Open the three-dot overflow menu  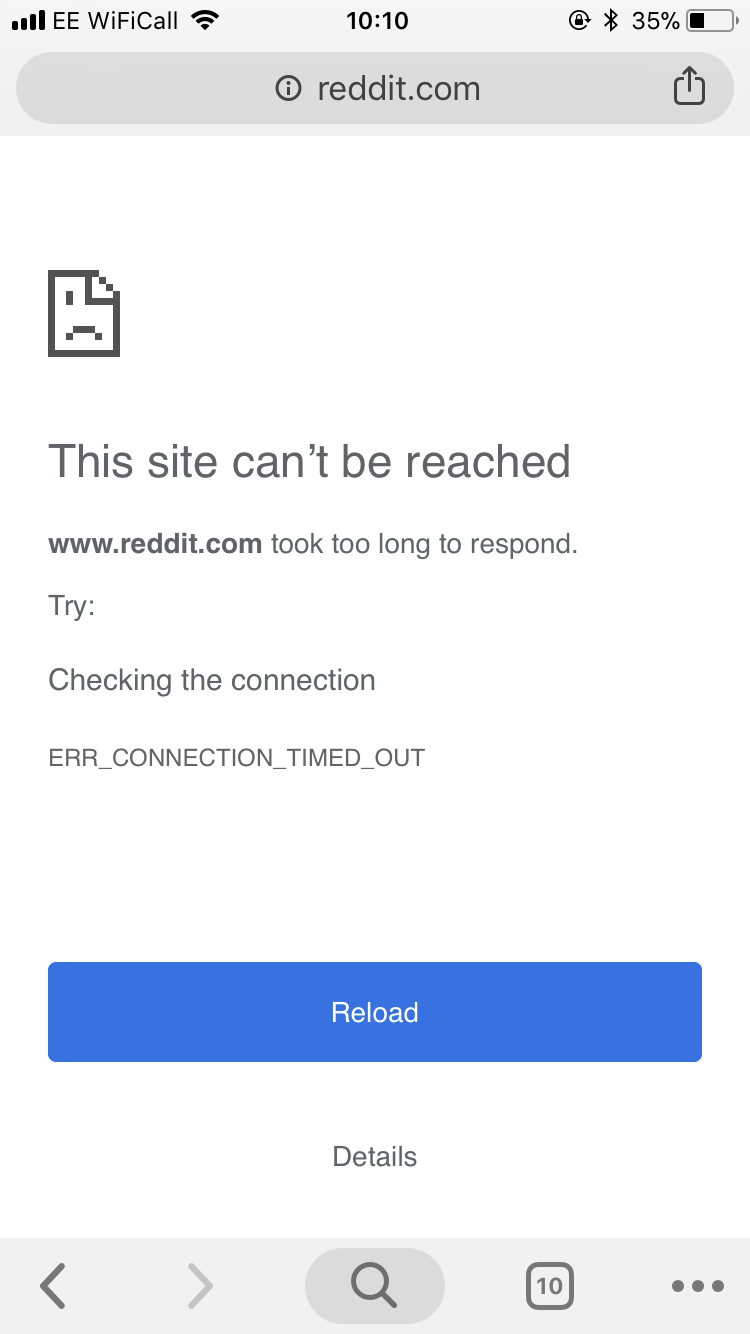697,1286
